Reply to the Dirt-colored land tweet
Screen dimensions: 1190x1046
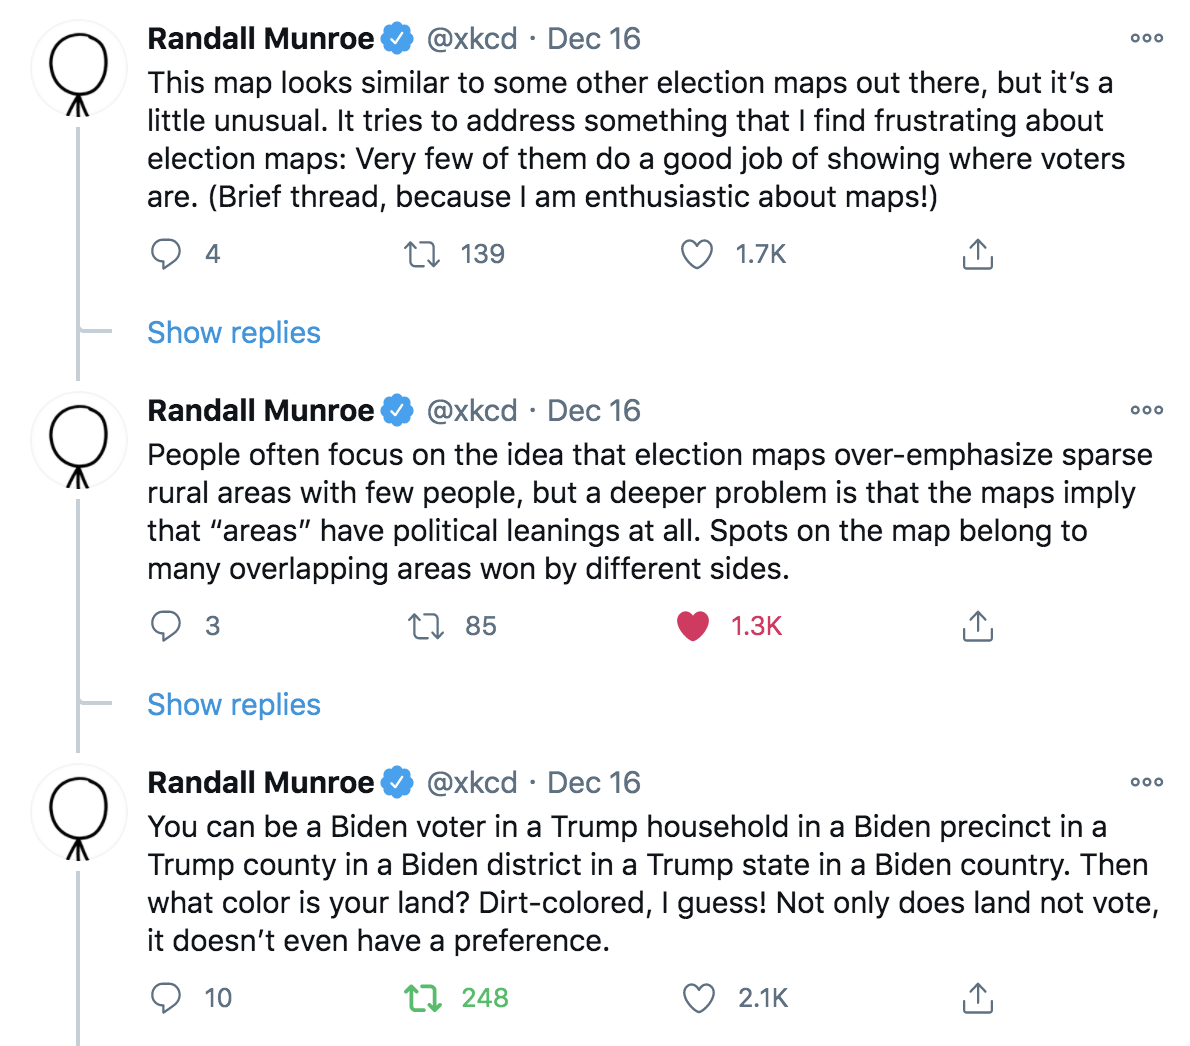[166, 998]
